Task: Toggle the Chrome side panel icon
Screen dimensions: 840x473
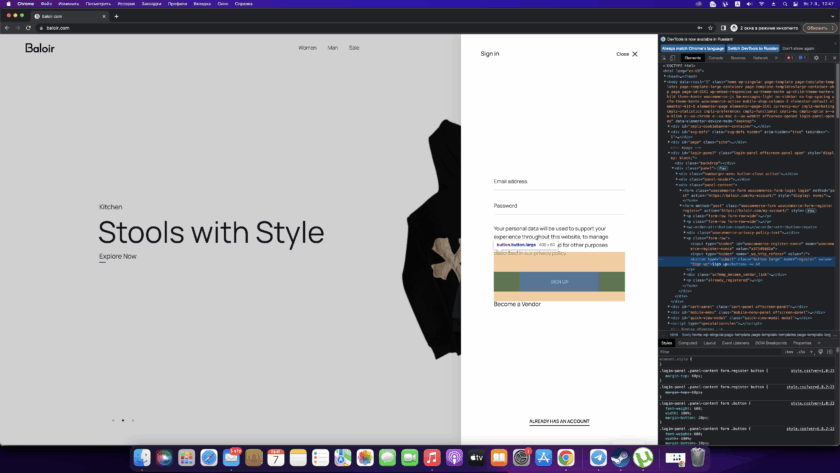Action: pyautogui.click(x=723, y=28)
